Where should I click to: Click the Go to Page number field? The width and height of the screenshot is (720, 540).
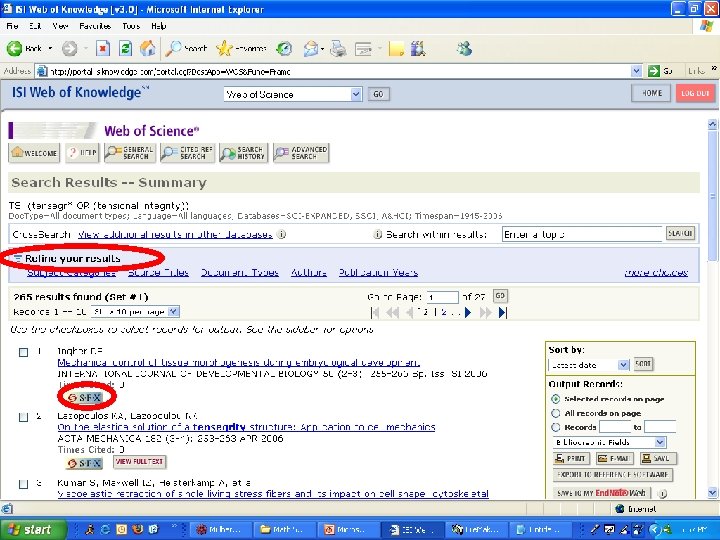(442, 297)
